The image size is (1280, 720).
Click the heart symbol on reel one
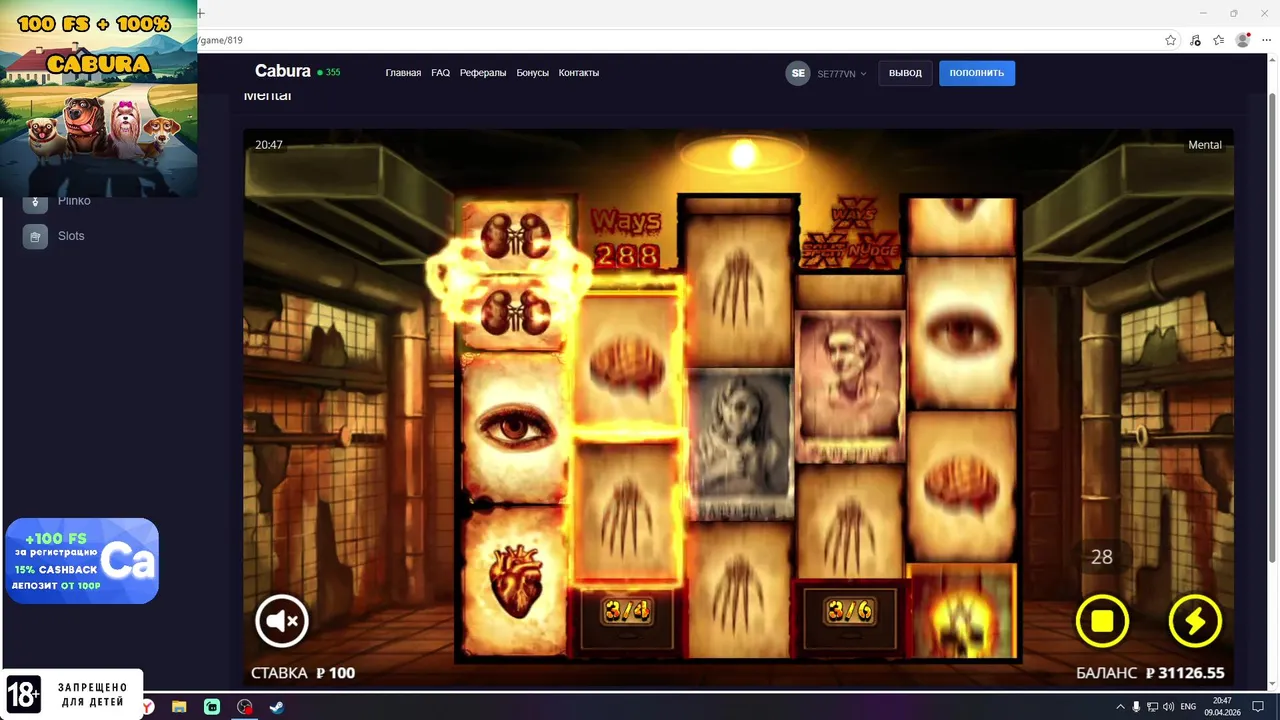click(515, 580)
